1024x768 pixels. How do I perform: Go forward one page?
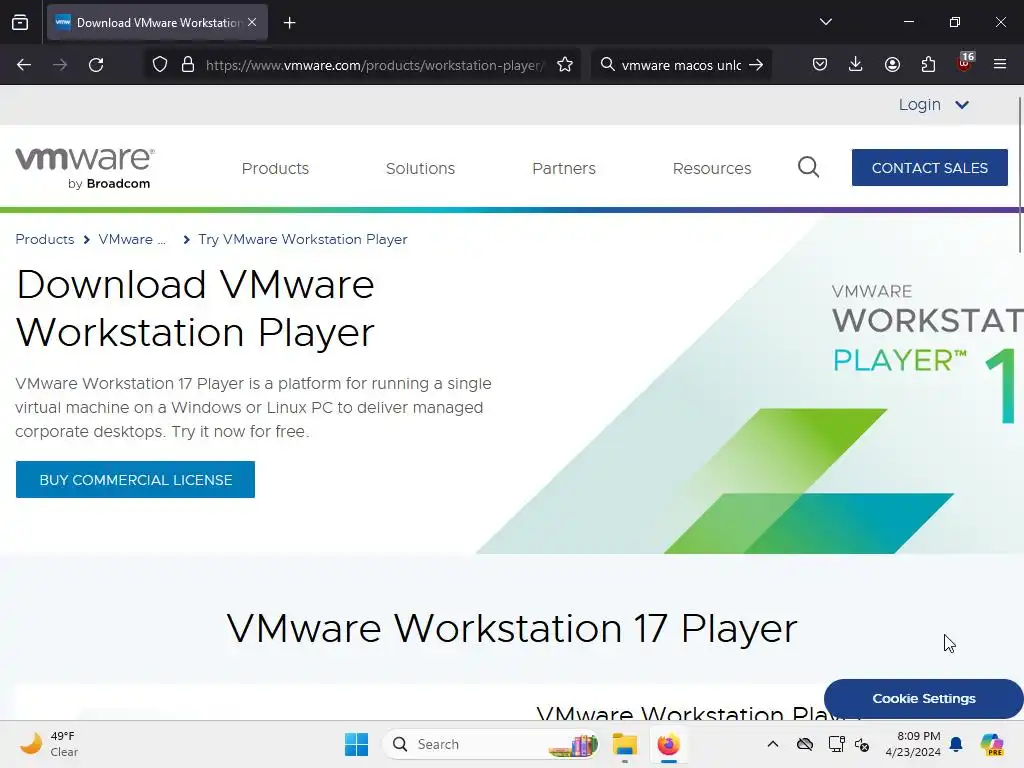tap(60, 65)
